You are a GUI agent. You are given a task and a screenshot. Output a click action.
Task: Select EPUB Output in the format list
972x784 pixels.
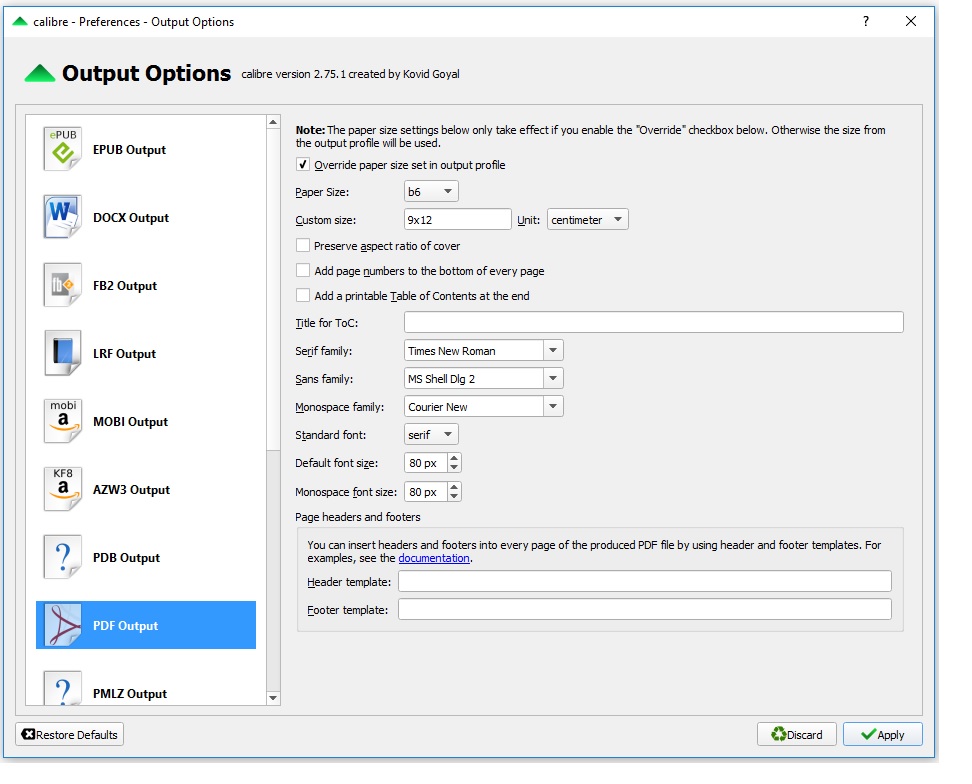point(146,149)
